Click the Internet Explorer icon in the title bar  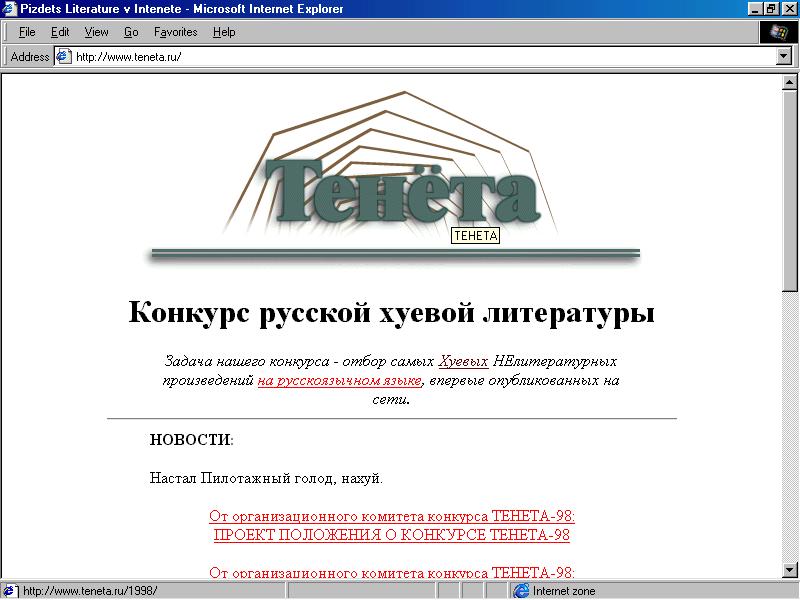coord(10,9)
